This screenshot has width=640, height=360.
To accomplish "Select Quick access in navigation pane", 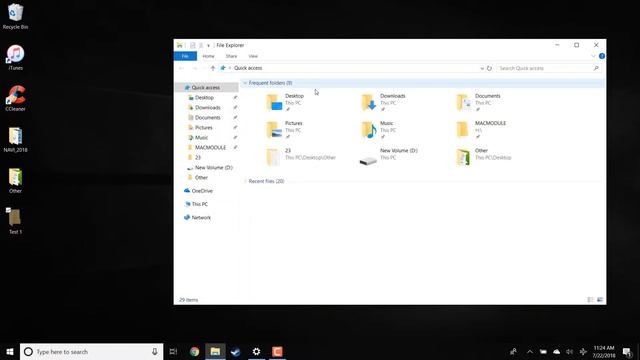I will point(206,87).
